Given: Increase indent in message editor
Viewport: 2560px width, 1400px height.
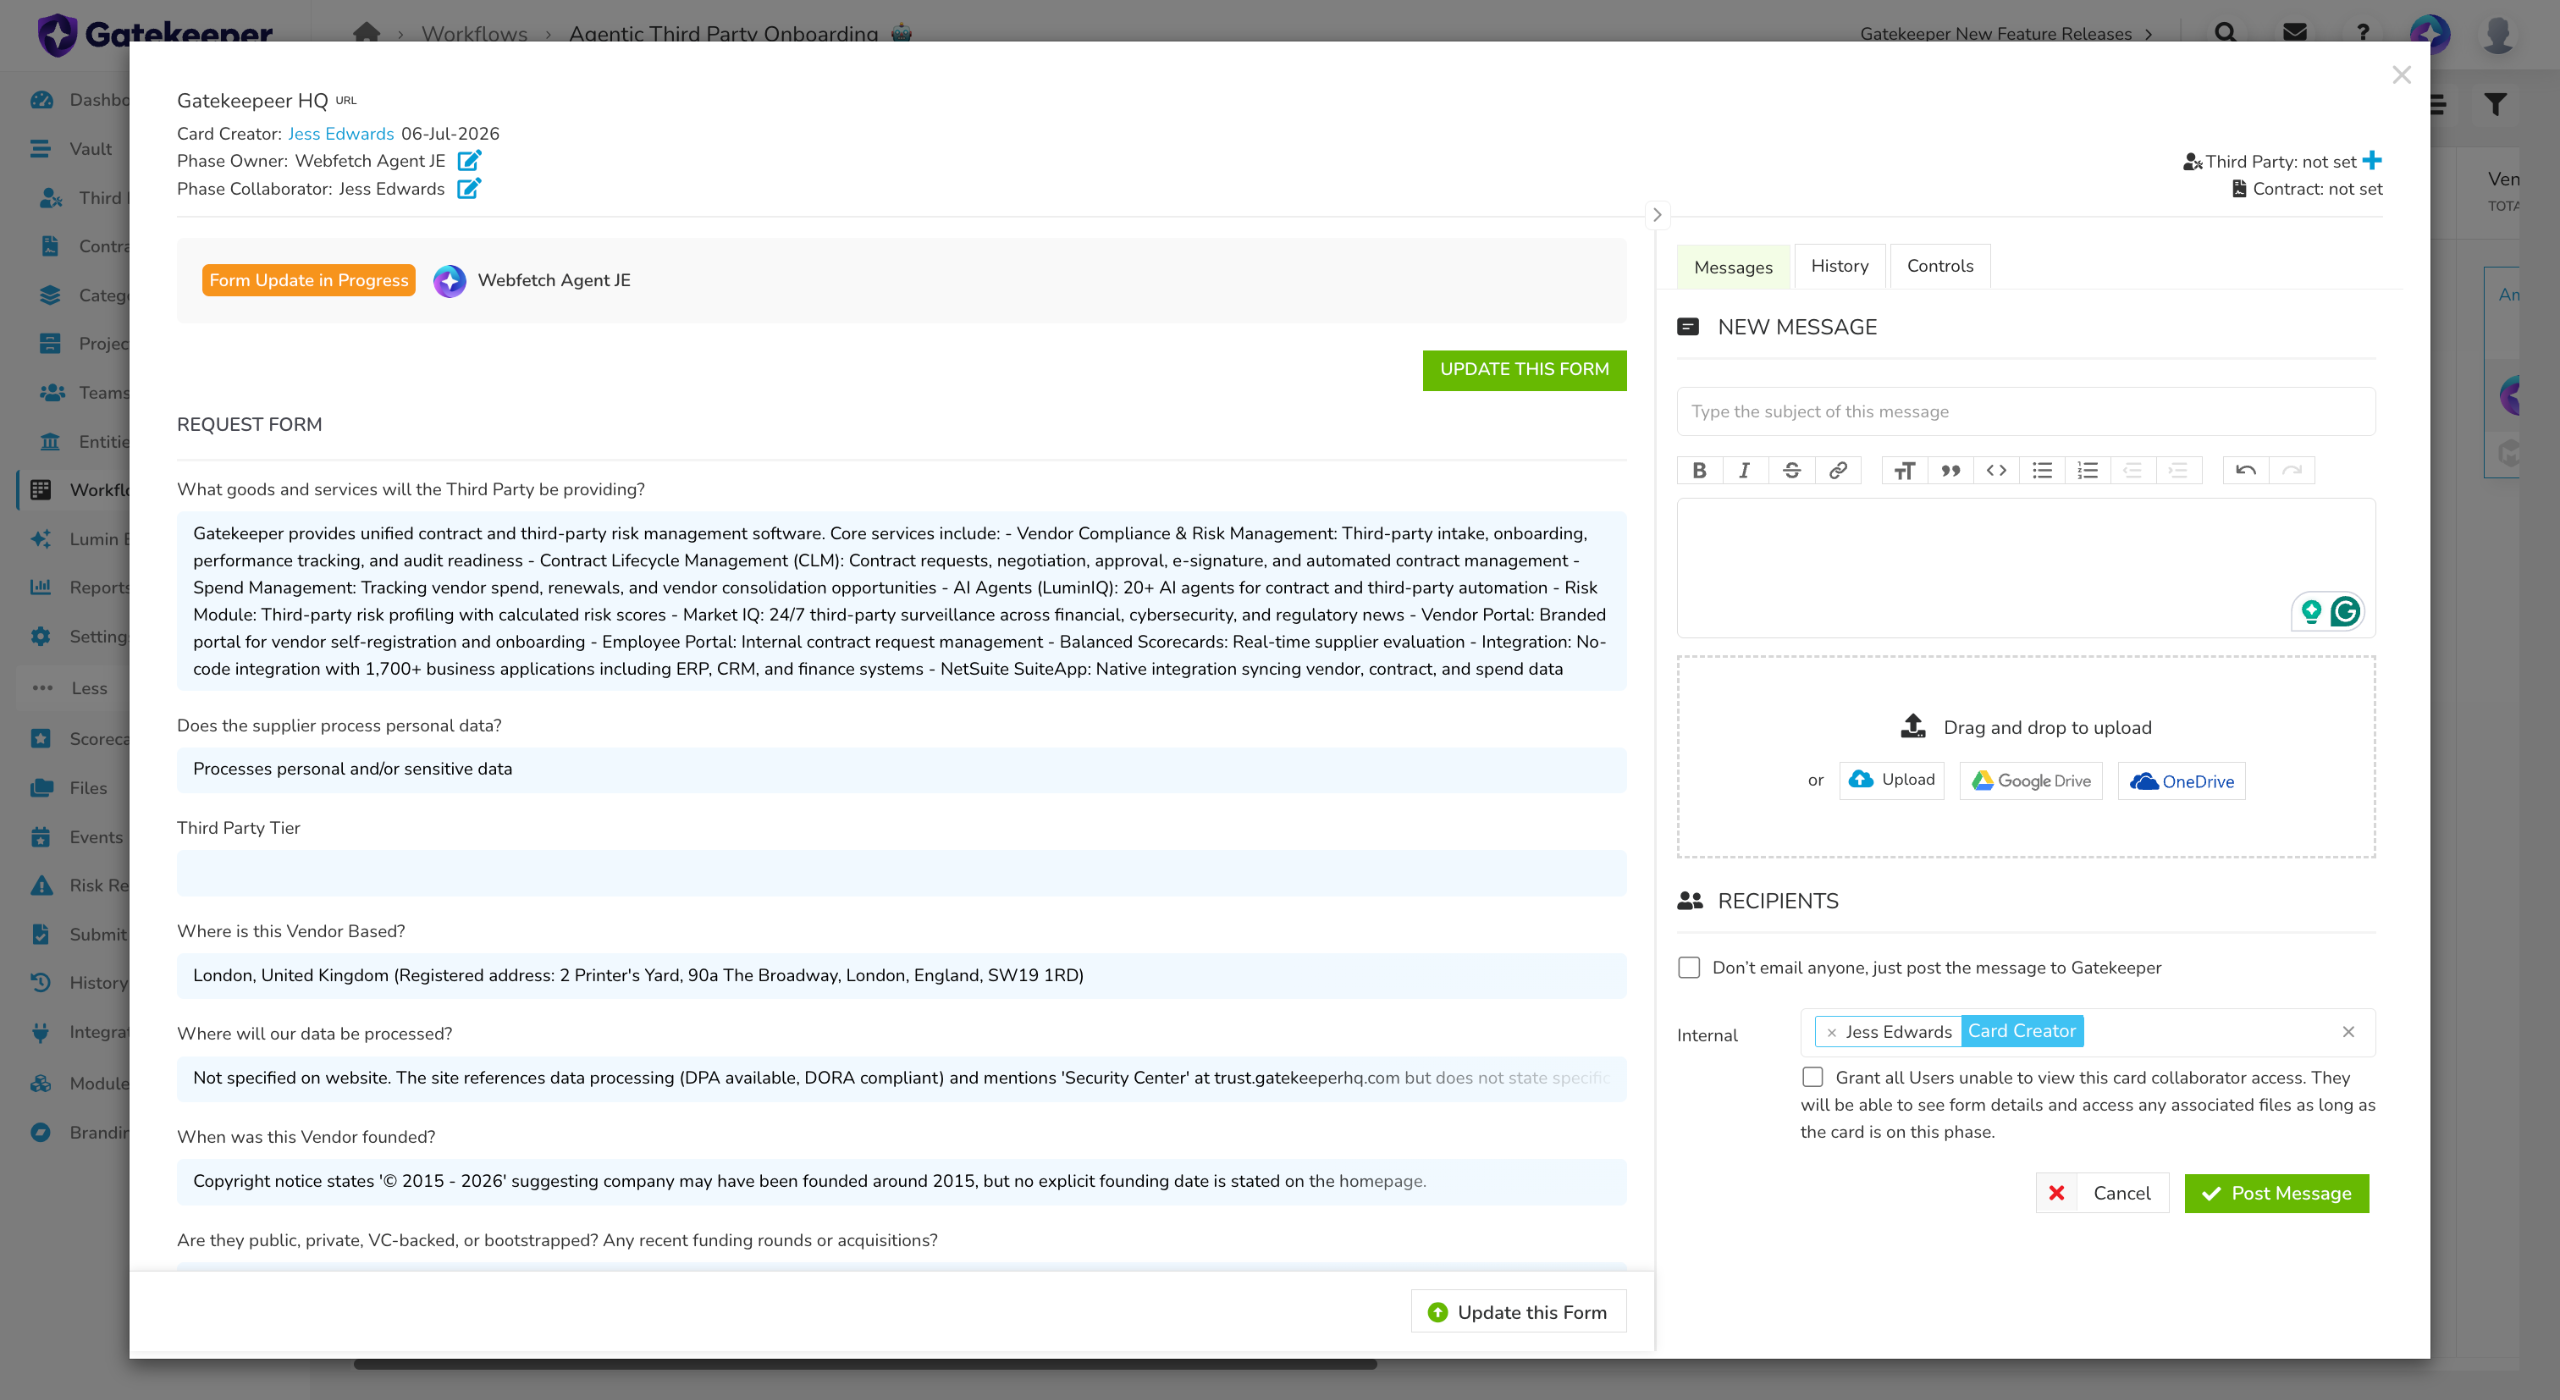Looking at the screenshot, I should tap(2179, 470).
